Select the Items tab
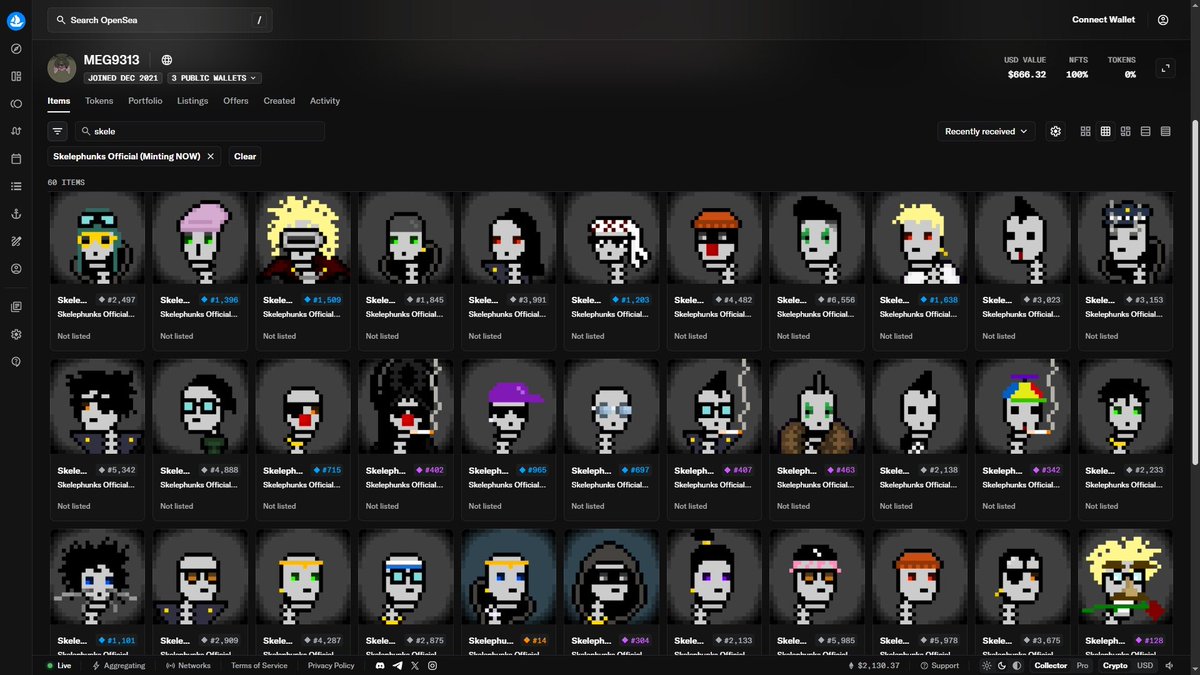 pyautogui.click(x=59, y=101)
